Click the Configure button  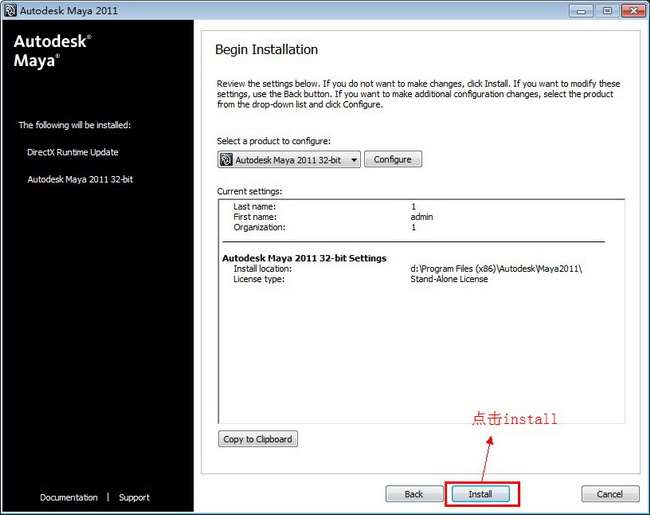tap(393, 159)
